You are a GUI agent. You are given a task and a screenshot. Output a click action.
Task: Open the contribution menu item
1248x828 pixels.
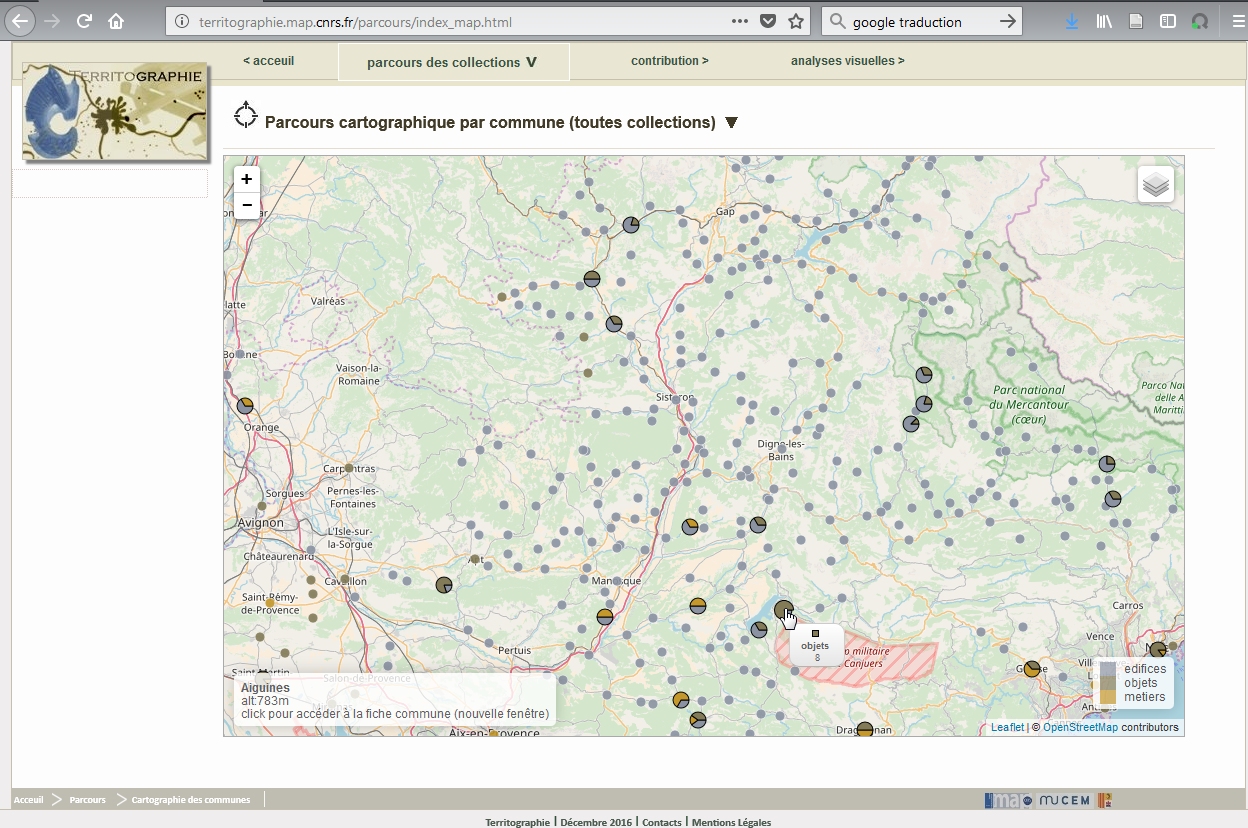(x=669, y=61)
